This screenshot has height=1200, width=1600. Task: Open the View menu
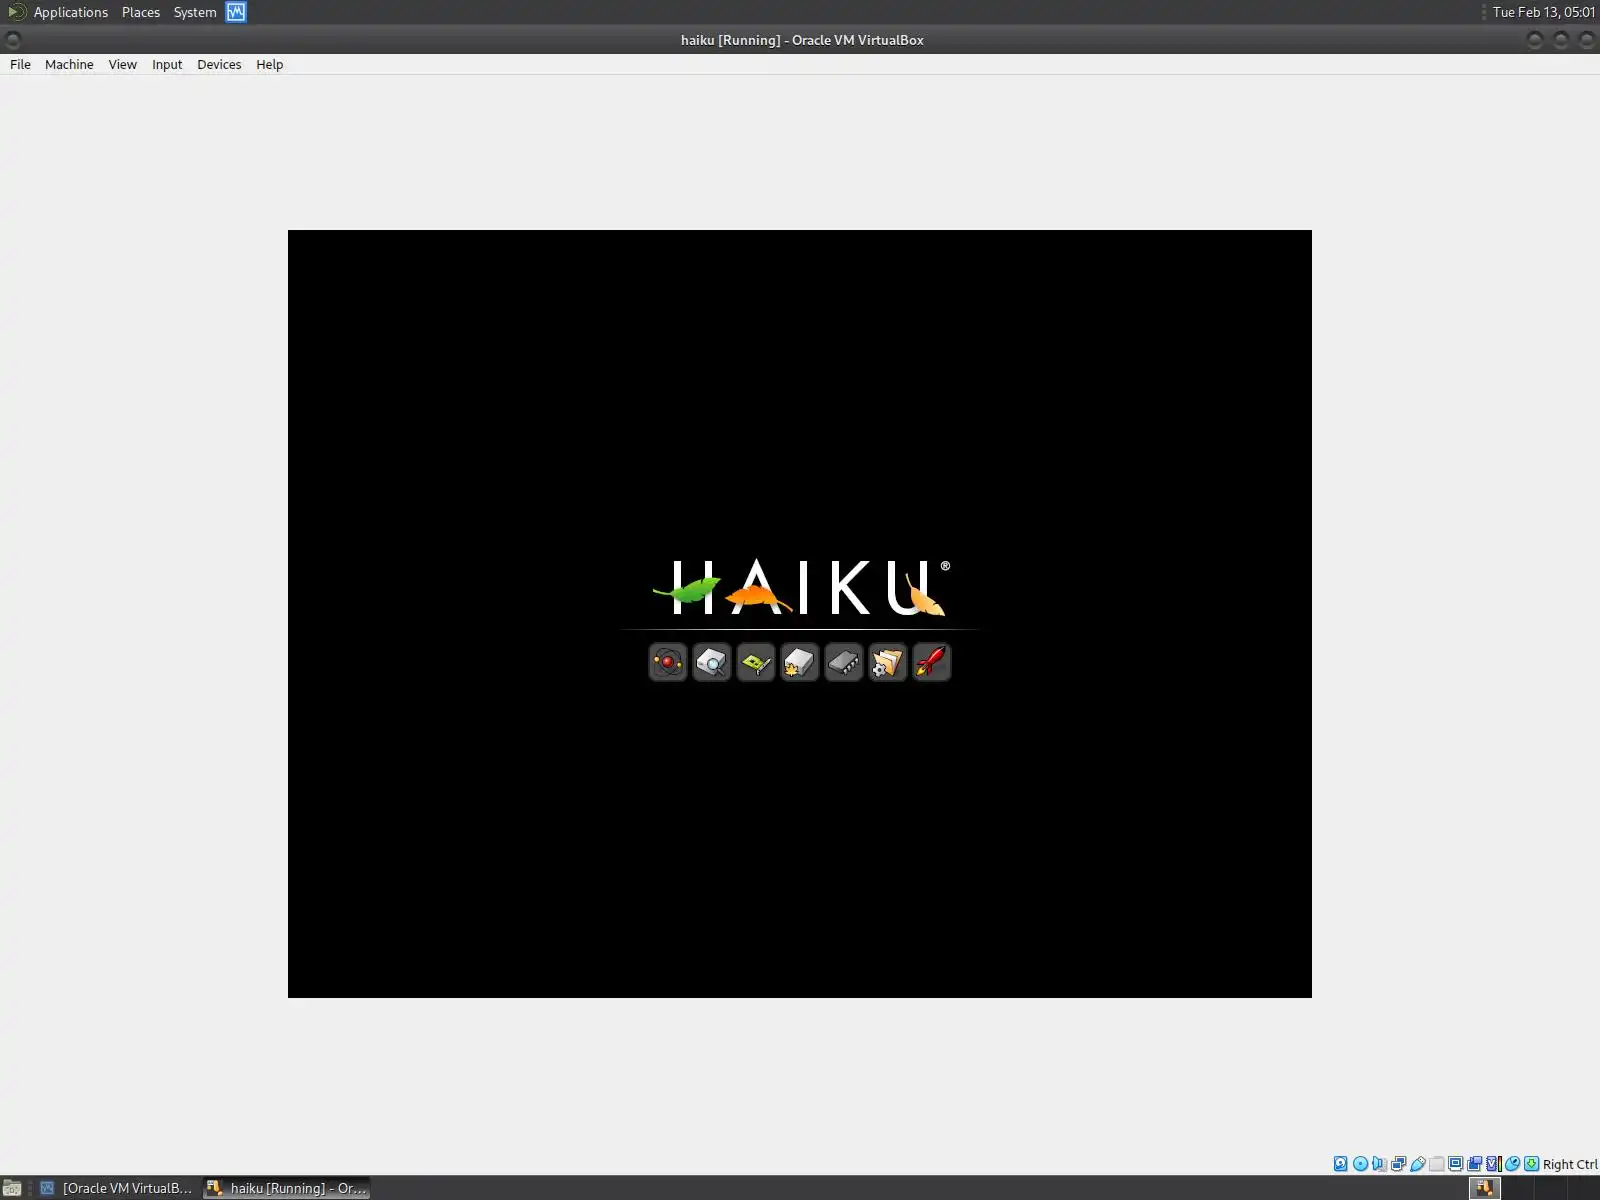point(123,64)
